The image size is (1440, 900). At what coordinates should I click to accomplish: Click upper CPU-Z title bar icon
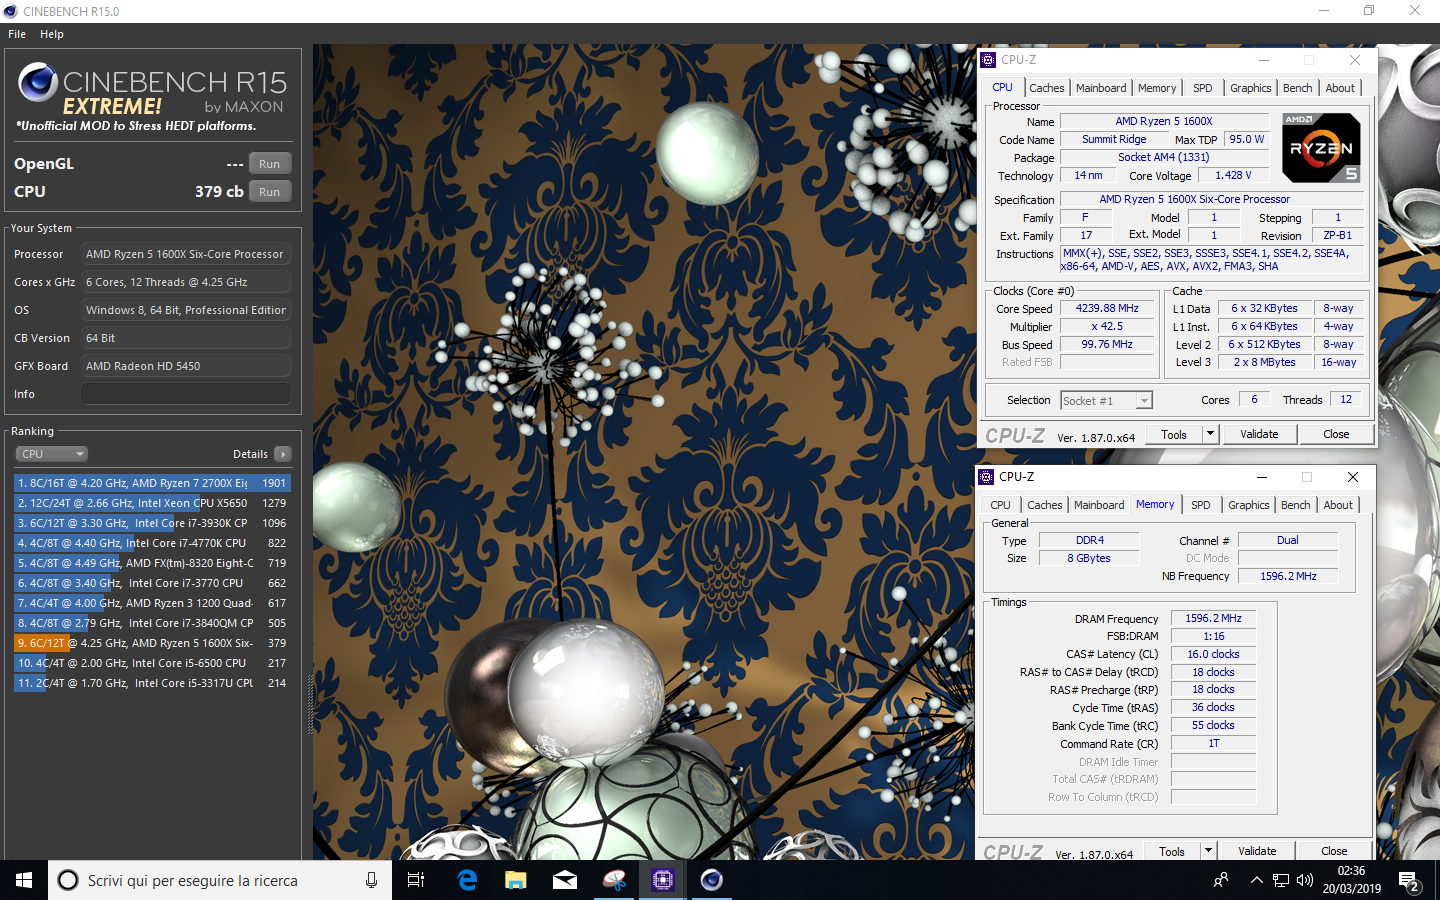(988, 60)
